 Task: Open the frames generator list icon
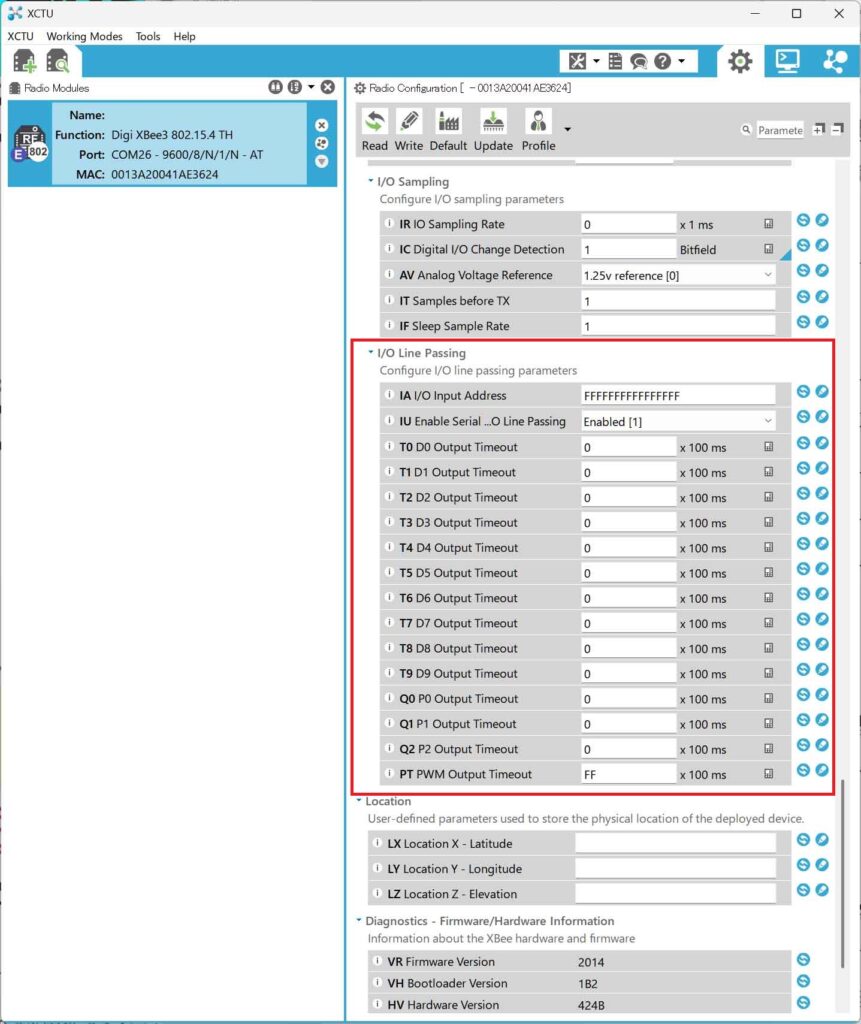(615, 61)
